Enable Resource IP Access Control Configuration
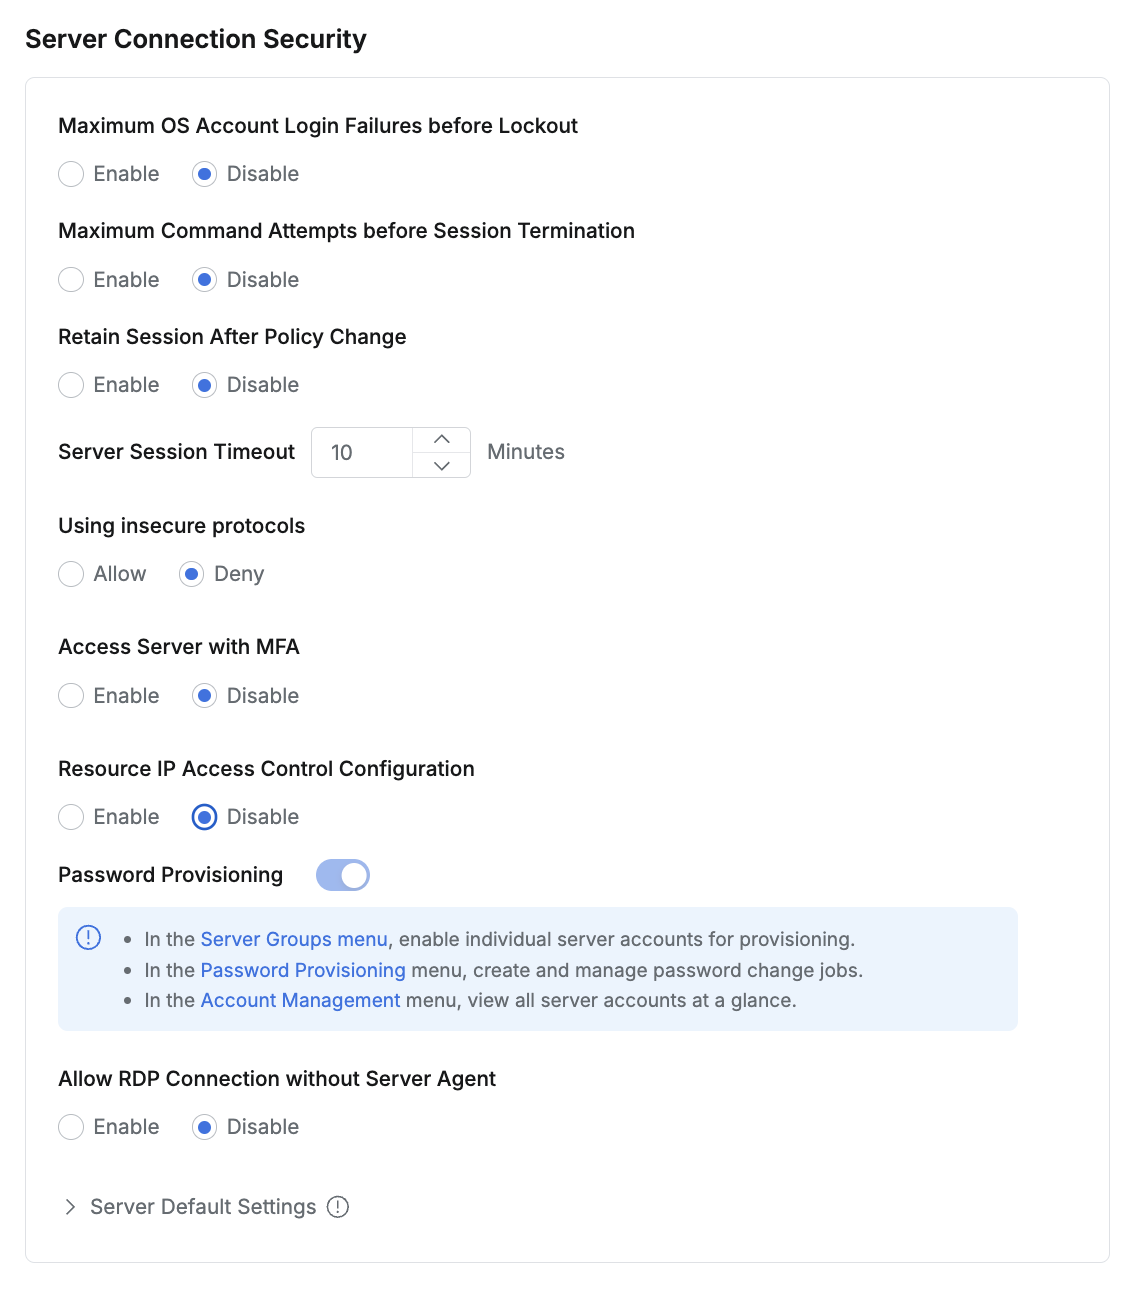 (71, 817)
